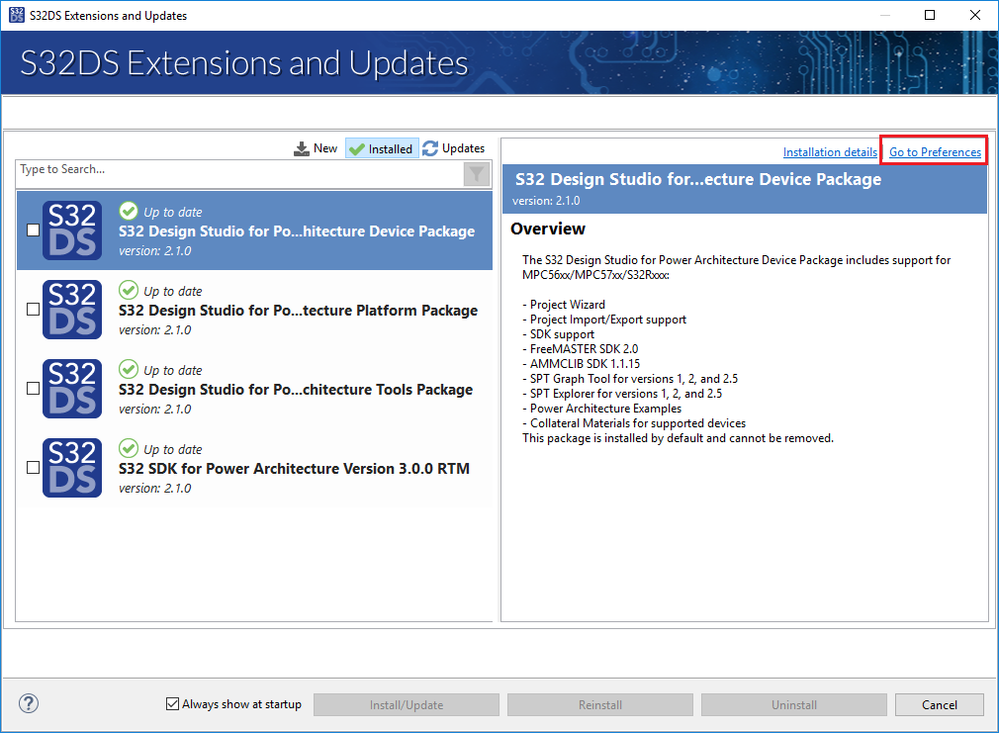Switch to the New tab
999x733 pixels.
315,149
